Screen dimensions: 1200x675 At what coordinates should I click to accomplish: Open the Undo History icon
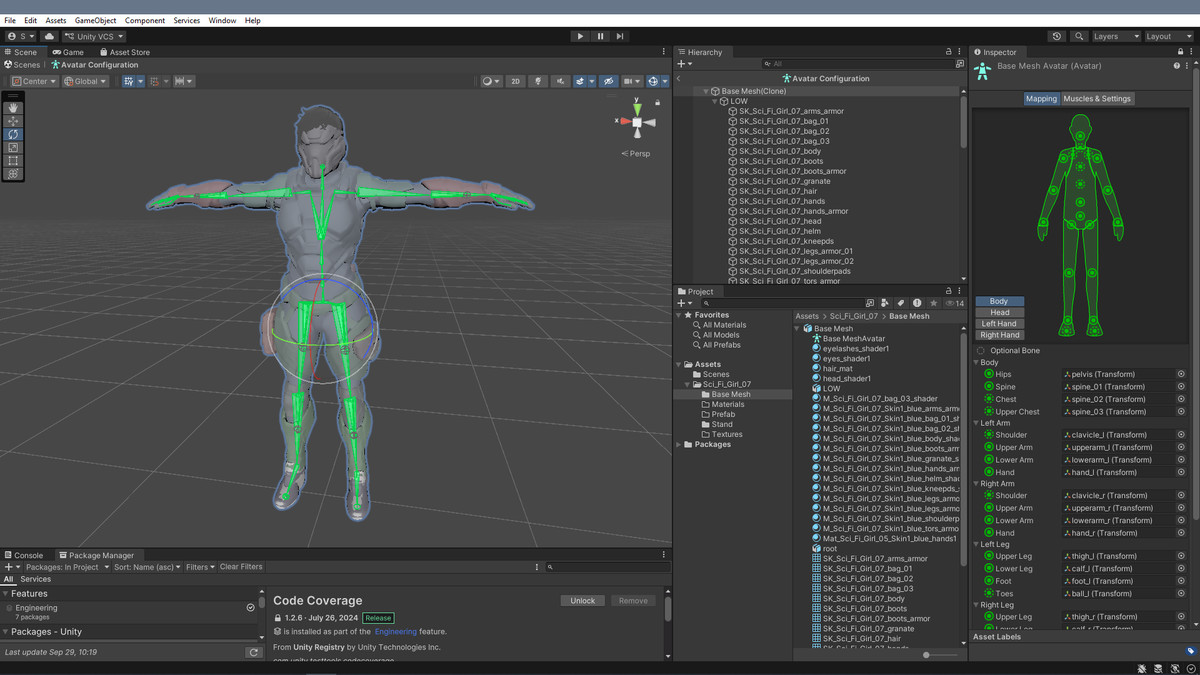click(x=1057, y=36)
